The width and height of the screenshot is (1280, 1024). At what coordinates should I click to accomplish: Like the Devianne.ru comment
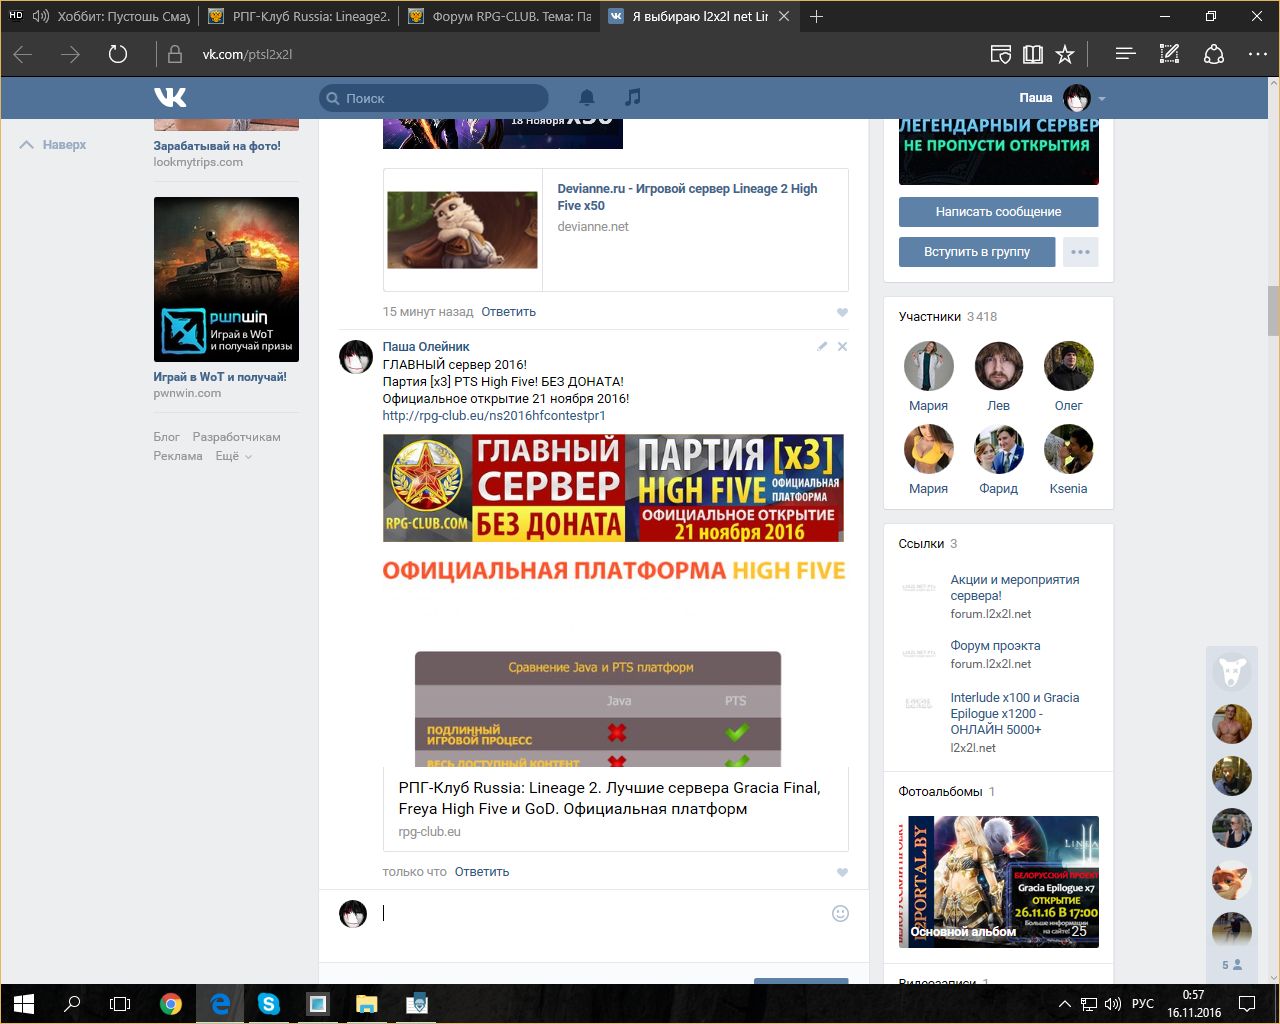(x=842, y=312)
